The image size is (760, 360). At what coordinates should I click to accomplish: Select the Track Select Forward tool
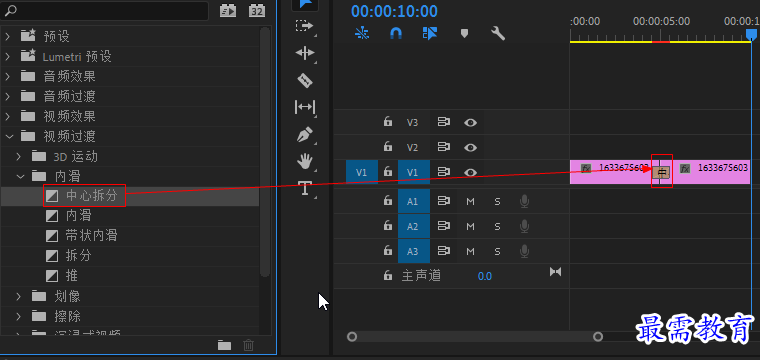tap(305, 26)
